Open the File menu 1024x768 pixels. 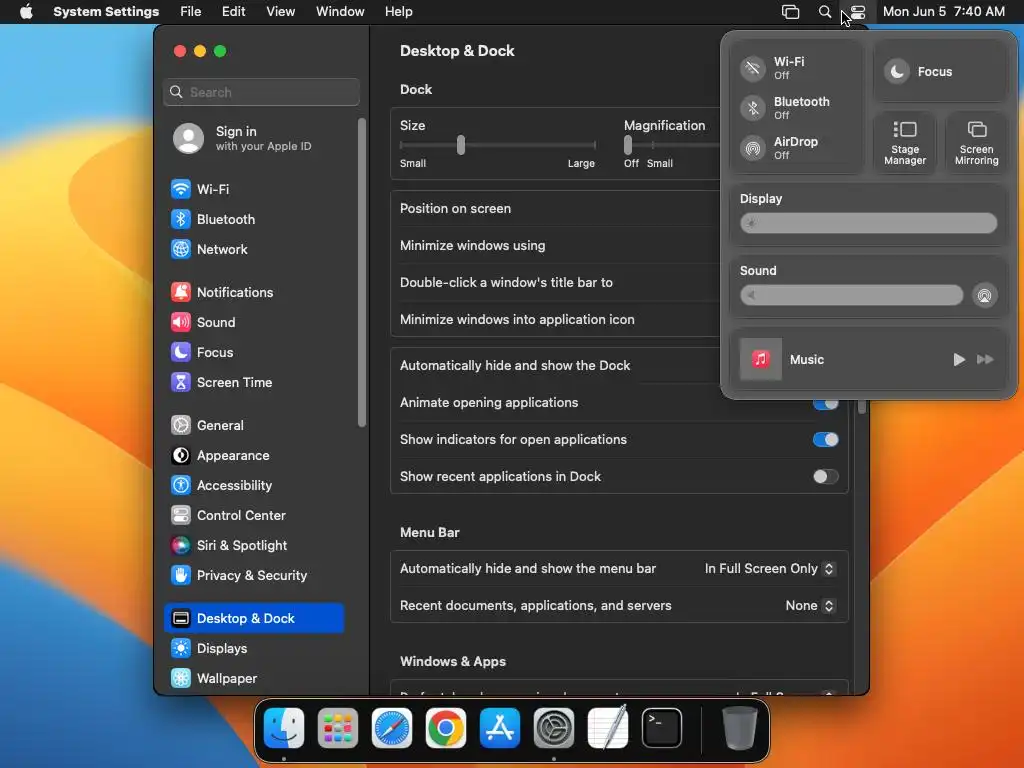(x=191, y=12)
